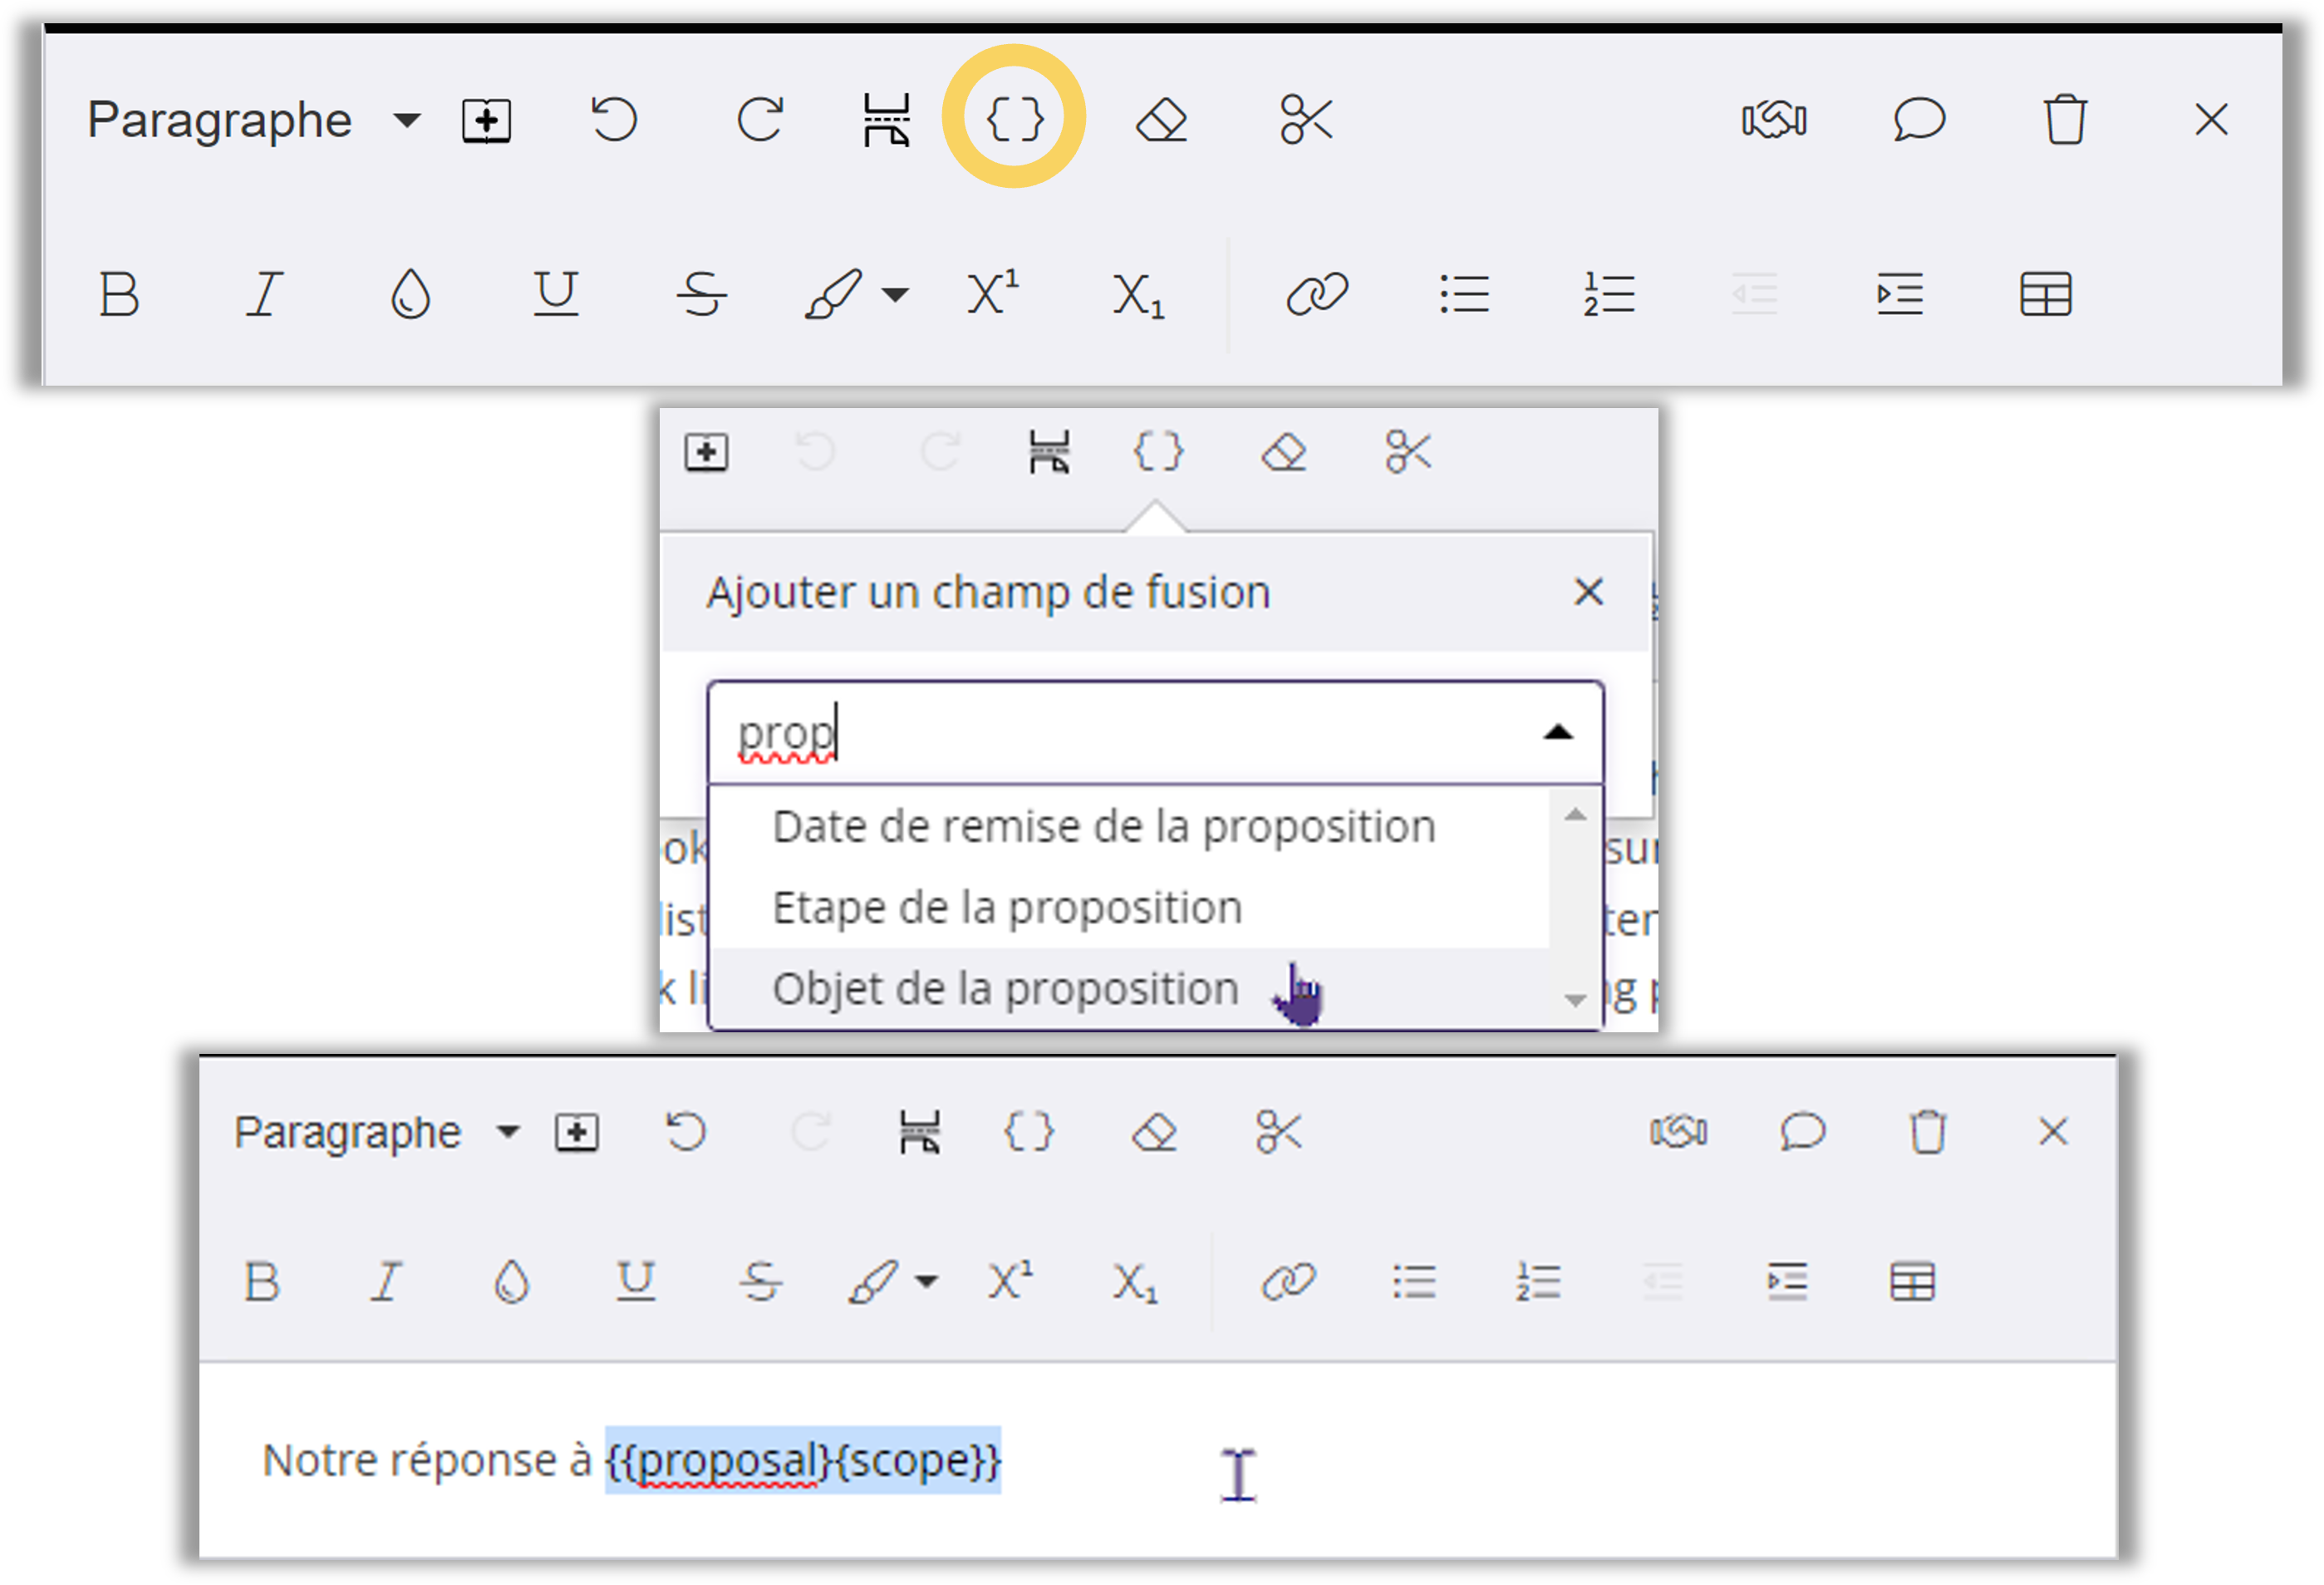Insert a table from the top formatting row

tap(2045, 294)
